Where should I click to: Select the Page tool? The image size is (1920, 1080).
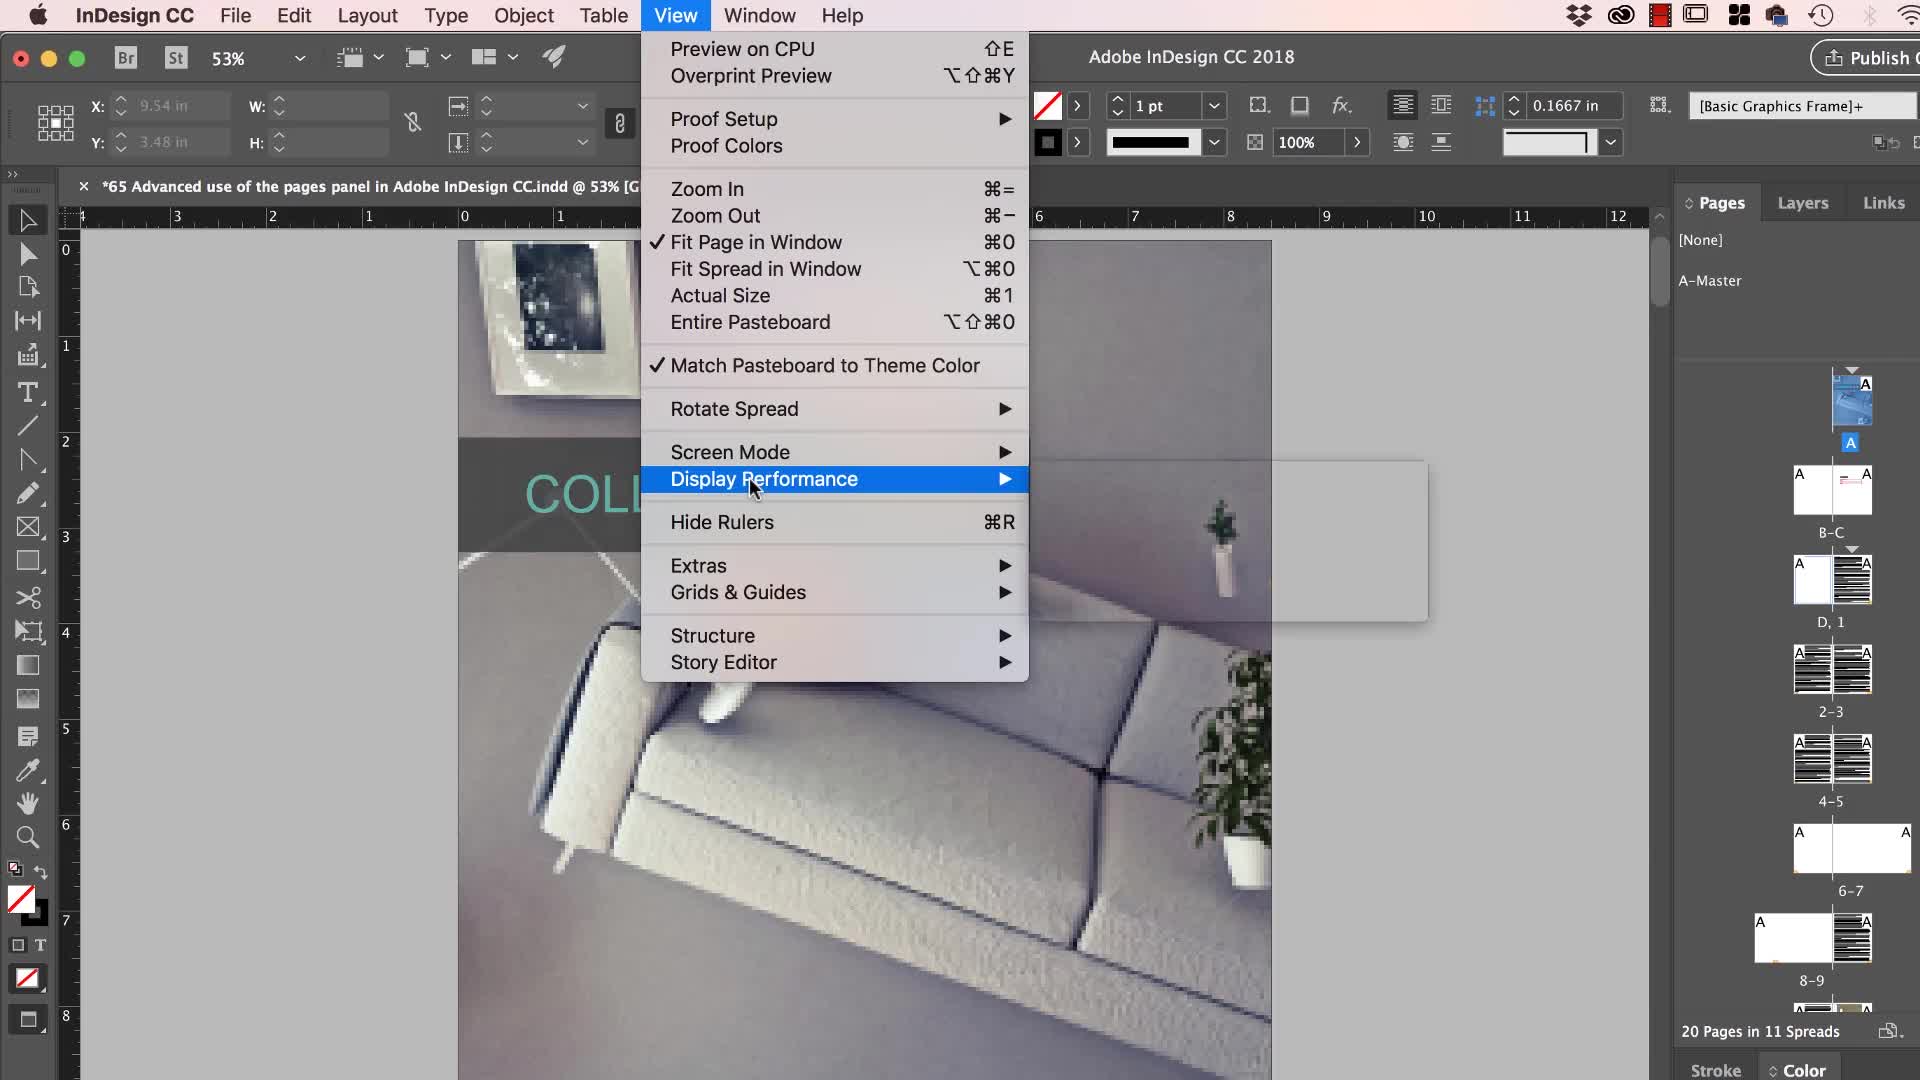(x=27, y=287)
